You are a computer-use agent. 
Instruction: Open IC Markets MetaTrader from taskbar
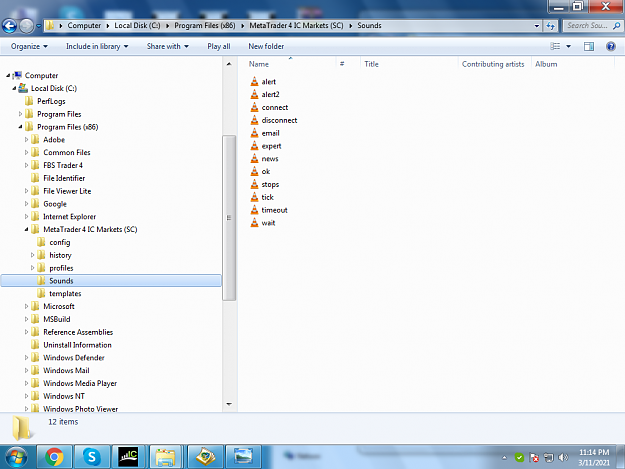pos(129,457)
